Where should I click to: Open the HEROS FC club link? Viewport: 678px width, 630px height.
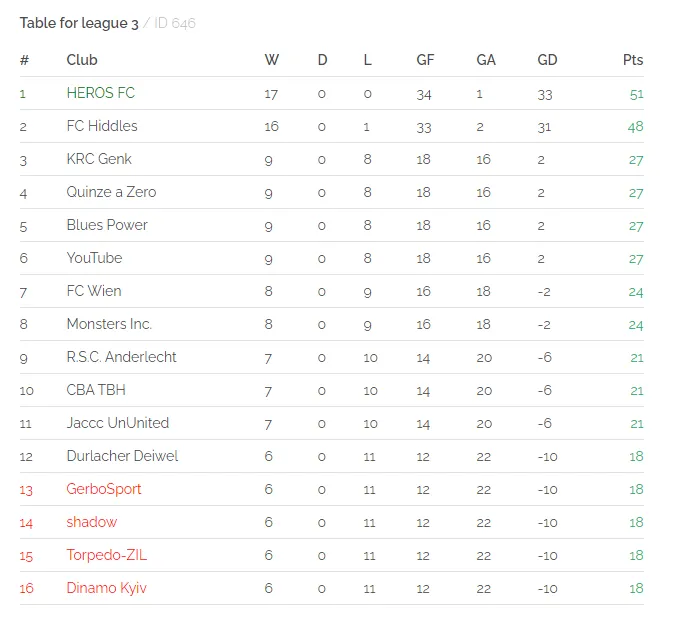[x=100, y=93]
